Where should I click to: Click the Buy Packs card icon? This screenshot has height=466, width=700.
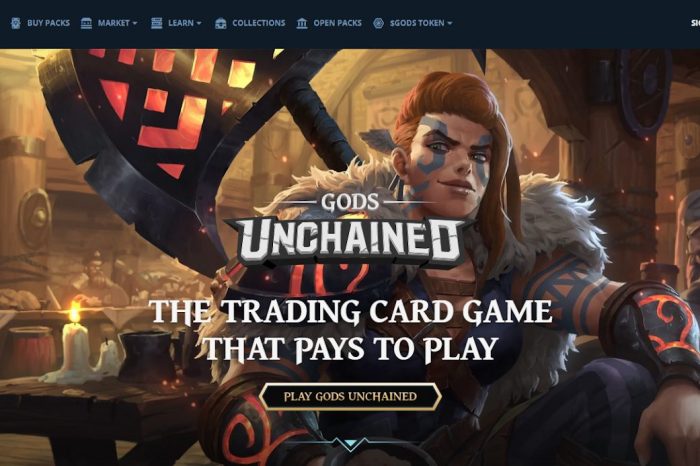[16, 23]
